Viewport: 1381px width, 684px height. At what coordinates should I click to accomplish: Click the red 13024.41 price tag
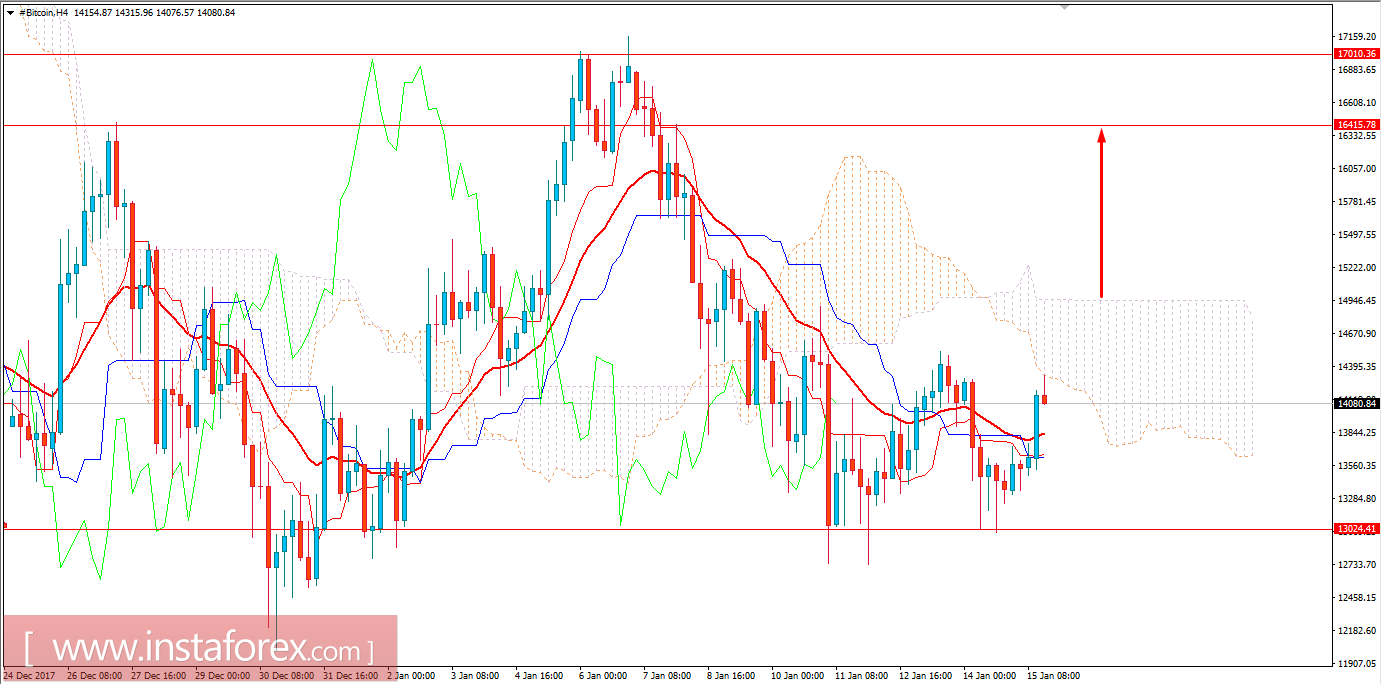[x=1357, y=529]
